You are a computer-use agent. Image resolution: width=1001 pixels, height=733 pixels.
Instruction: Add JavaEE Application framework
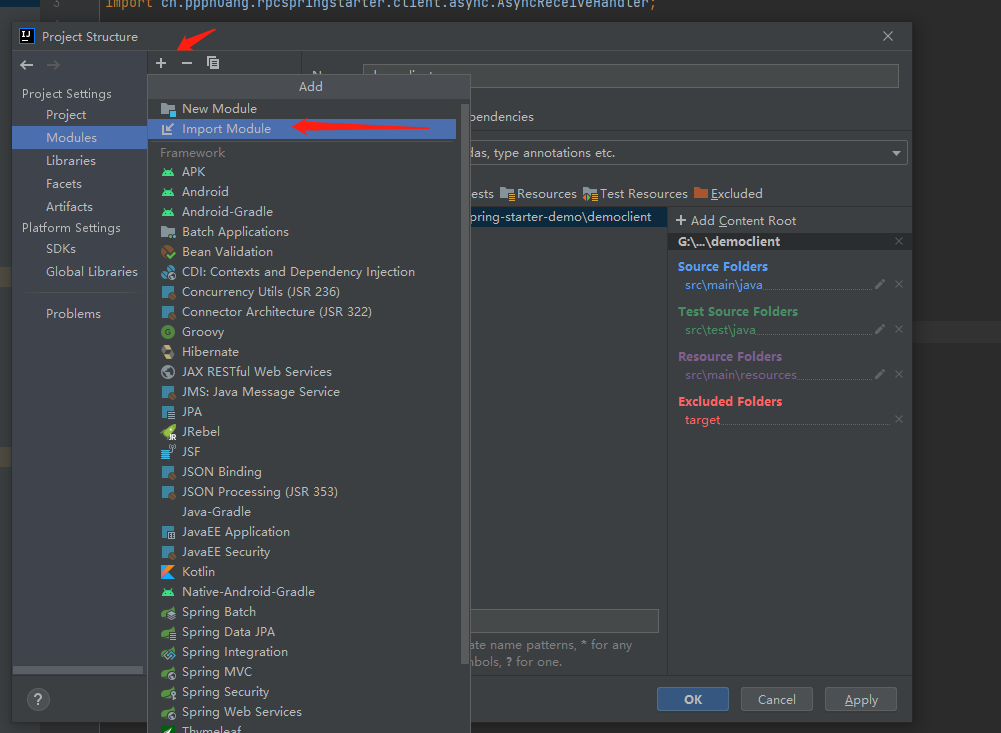point(302,532)
